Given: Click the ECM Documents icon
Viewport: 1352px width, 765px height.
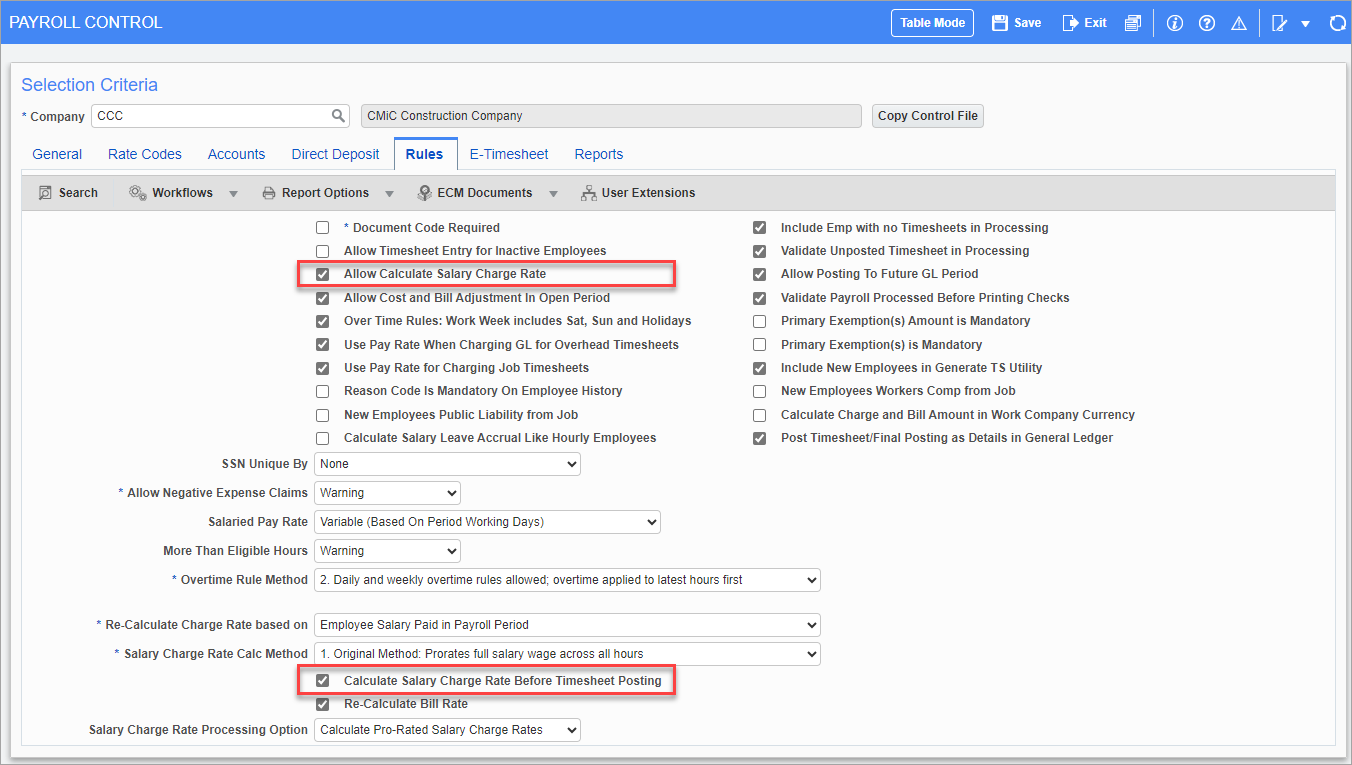Looking at the screenshot, I should [425, 193].
